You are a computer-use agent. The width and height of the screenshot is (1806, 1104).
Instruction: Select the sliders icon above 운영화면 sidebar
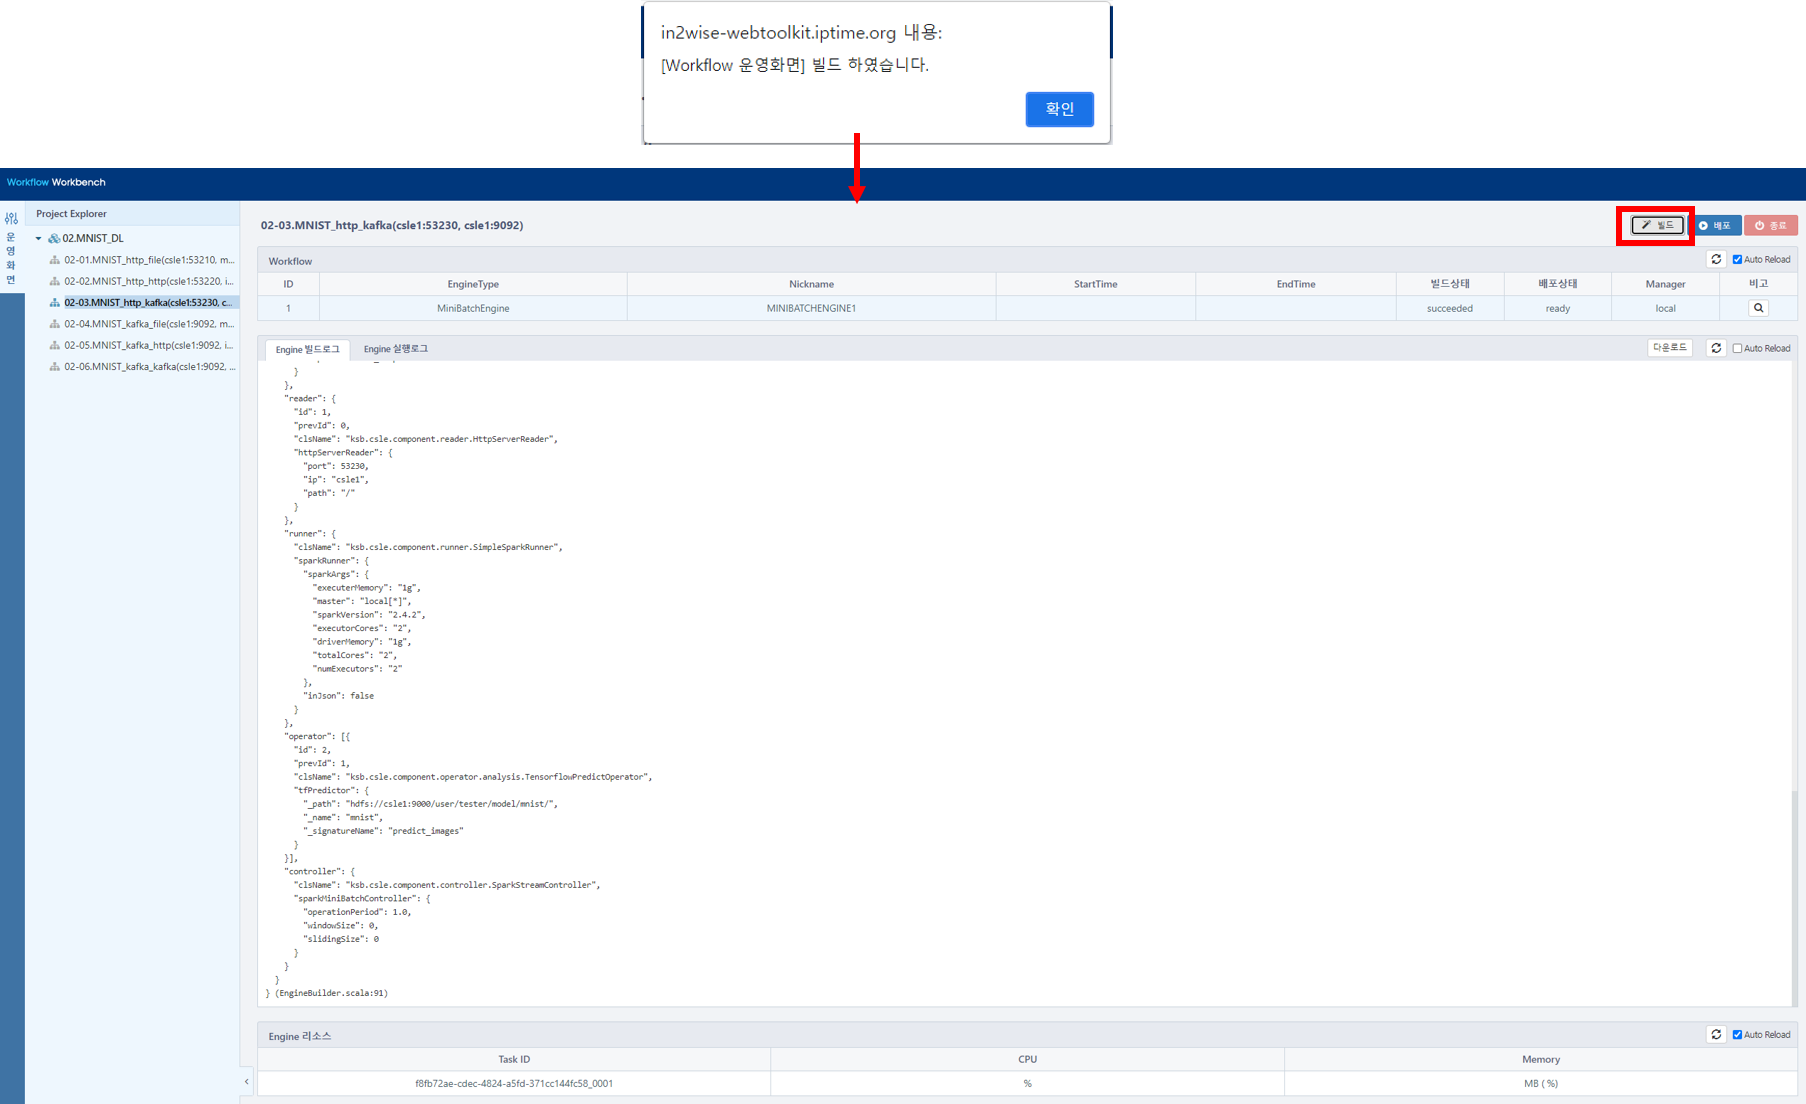(x=12, y=217)
